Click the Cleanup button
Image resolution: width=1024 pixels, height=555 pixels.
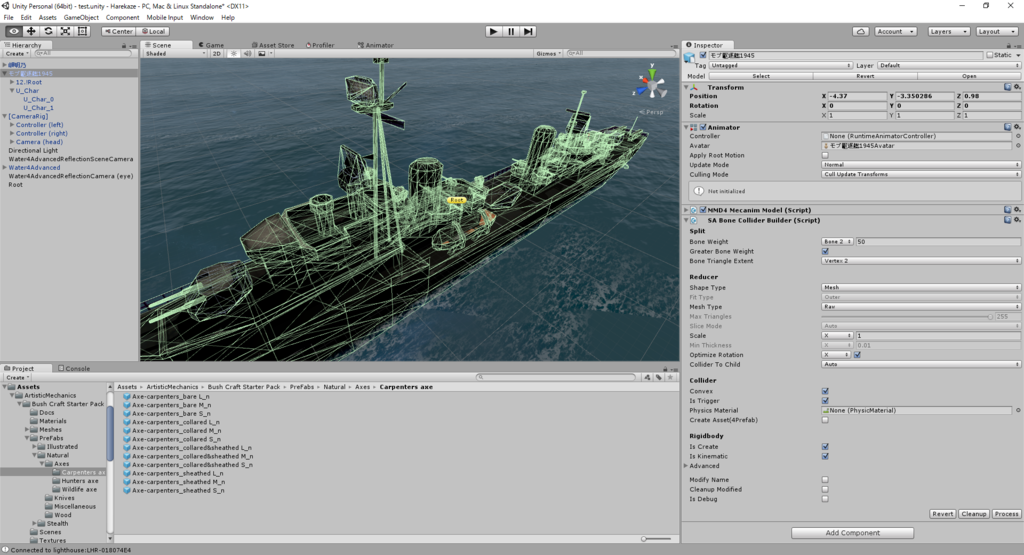[x=973, y=514]
